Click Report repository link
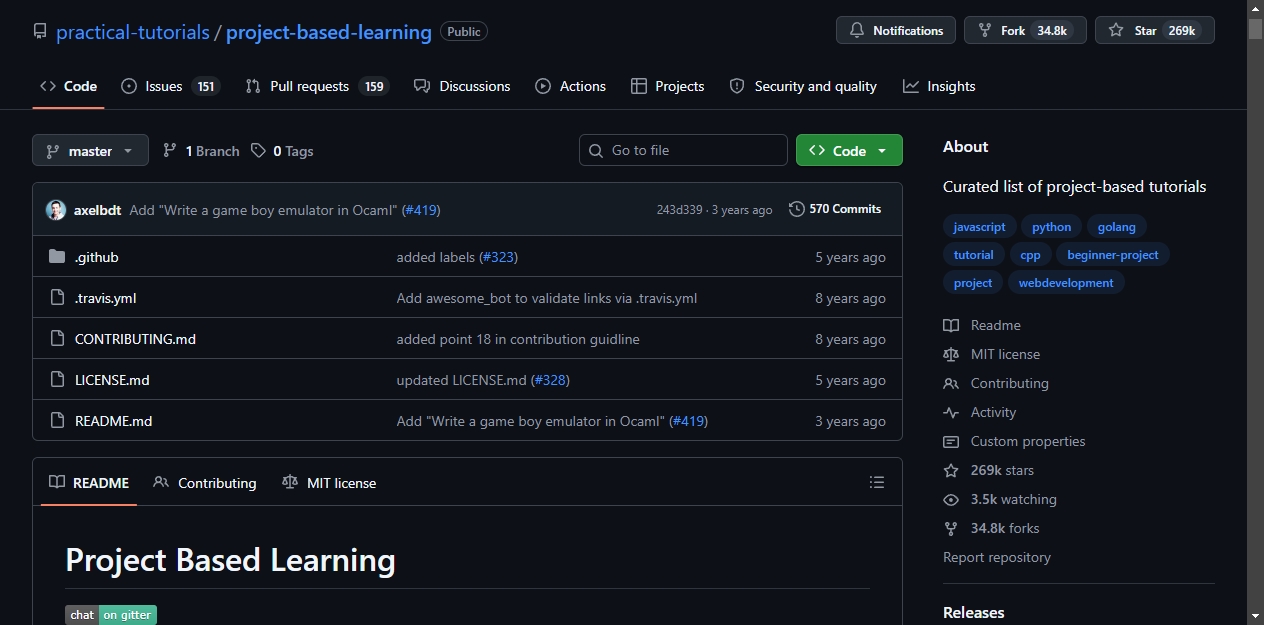 (997, 557)
